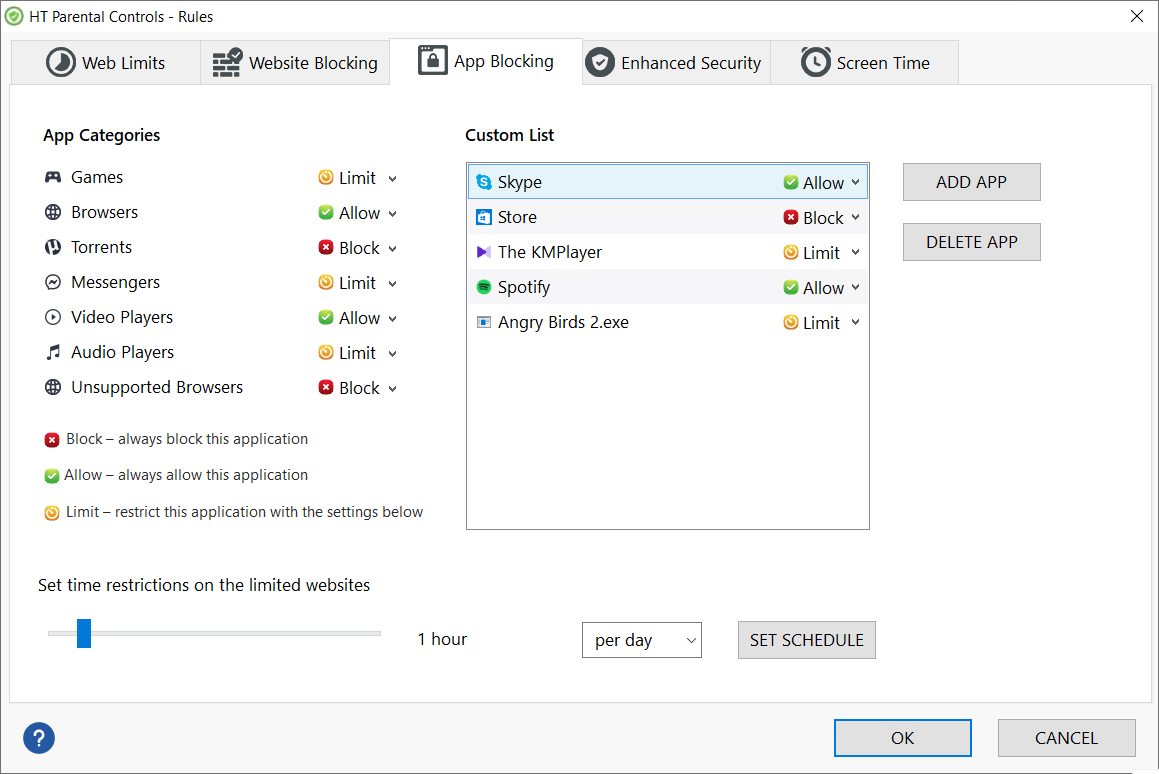Select the App Blocking tab

click(x=486, y=61)
